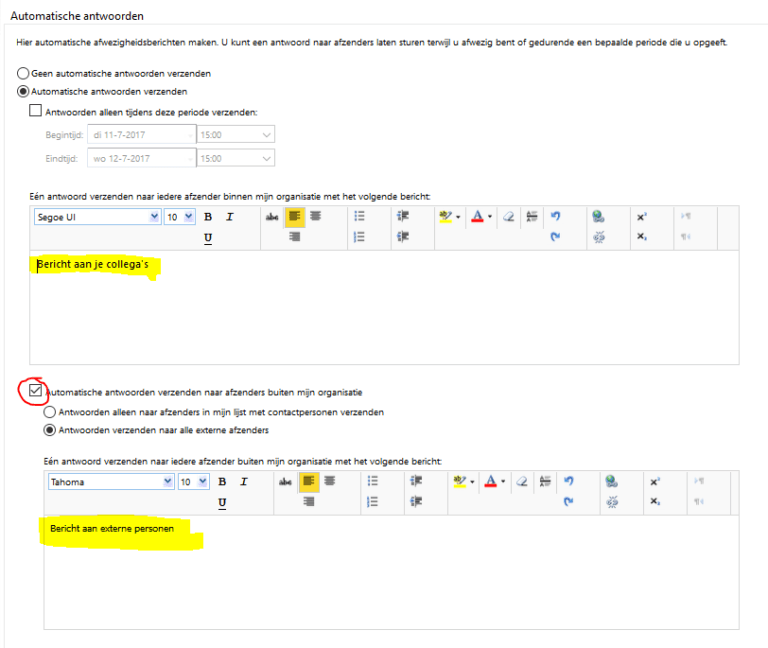Open highlight color arrow in internal toolbar
This screenshot has width=768, height=648.
pyautogui.click(x=458, y=217)
